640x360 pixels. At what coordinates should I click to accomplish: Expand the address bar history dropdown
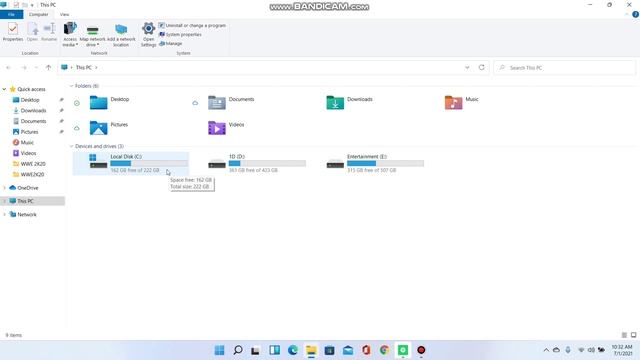467,67
